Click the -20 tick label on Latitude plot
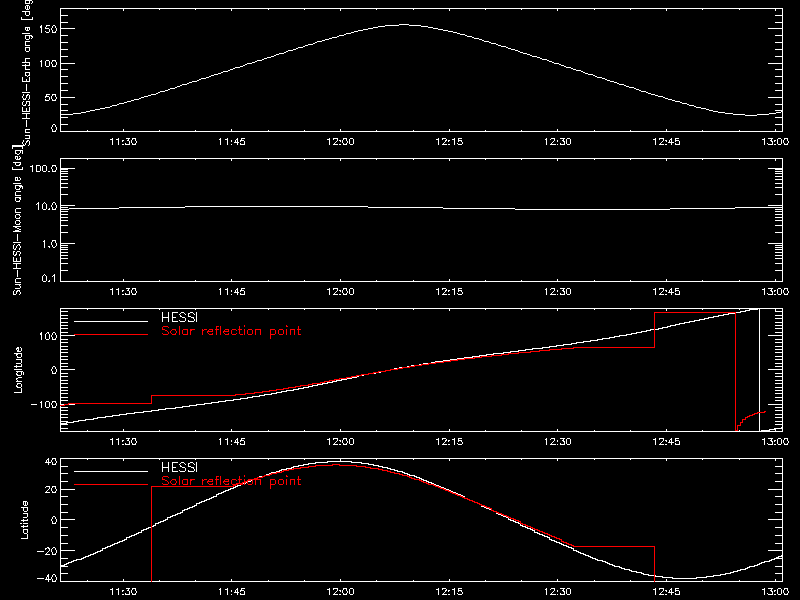Viewport: 800px width, 600px height. [47, 551]
